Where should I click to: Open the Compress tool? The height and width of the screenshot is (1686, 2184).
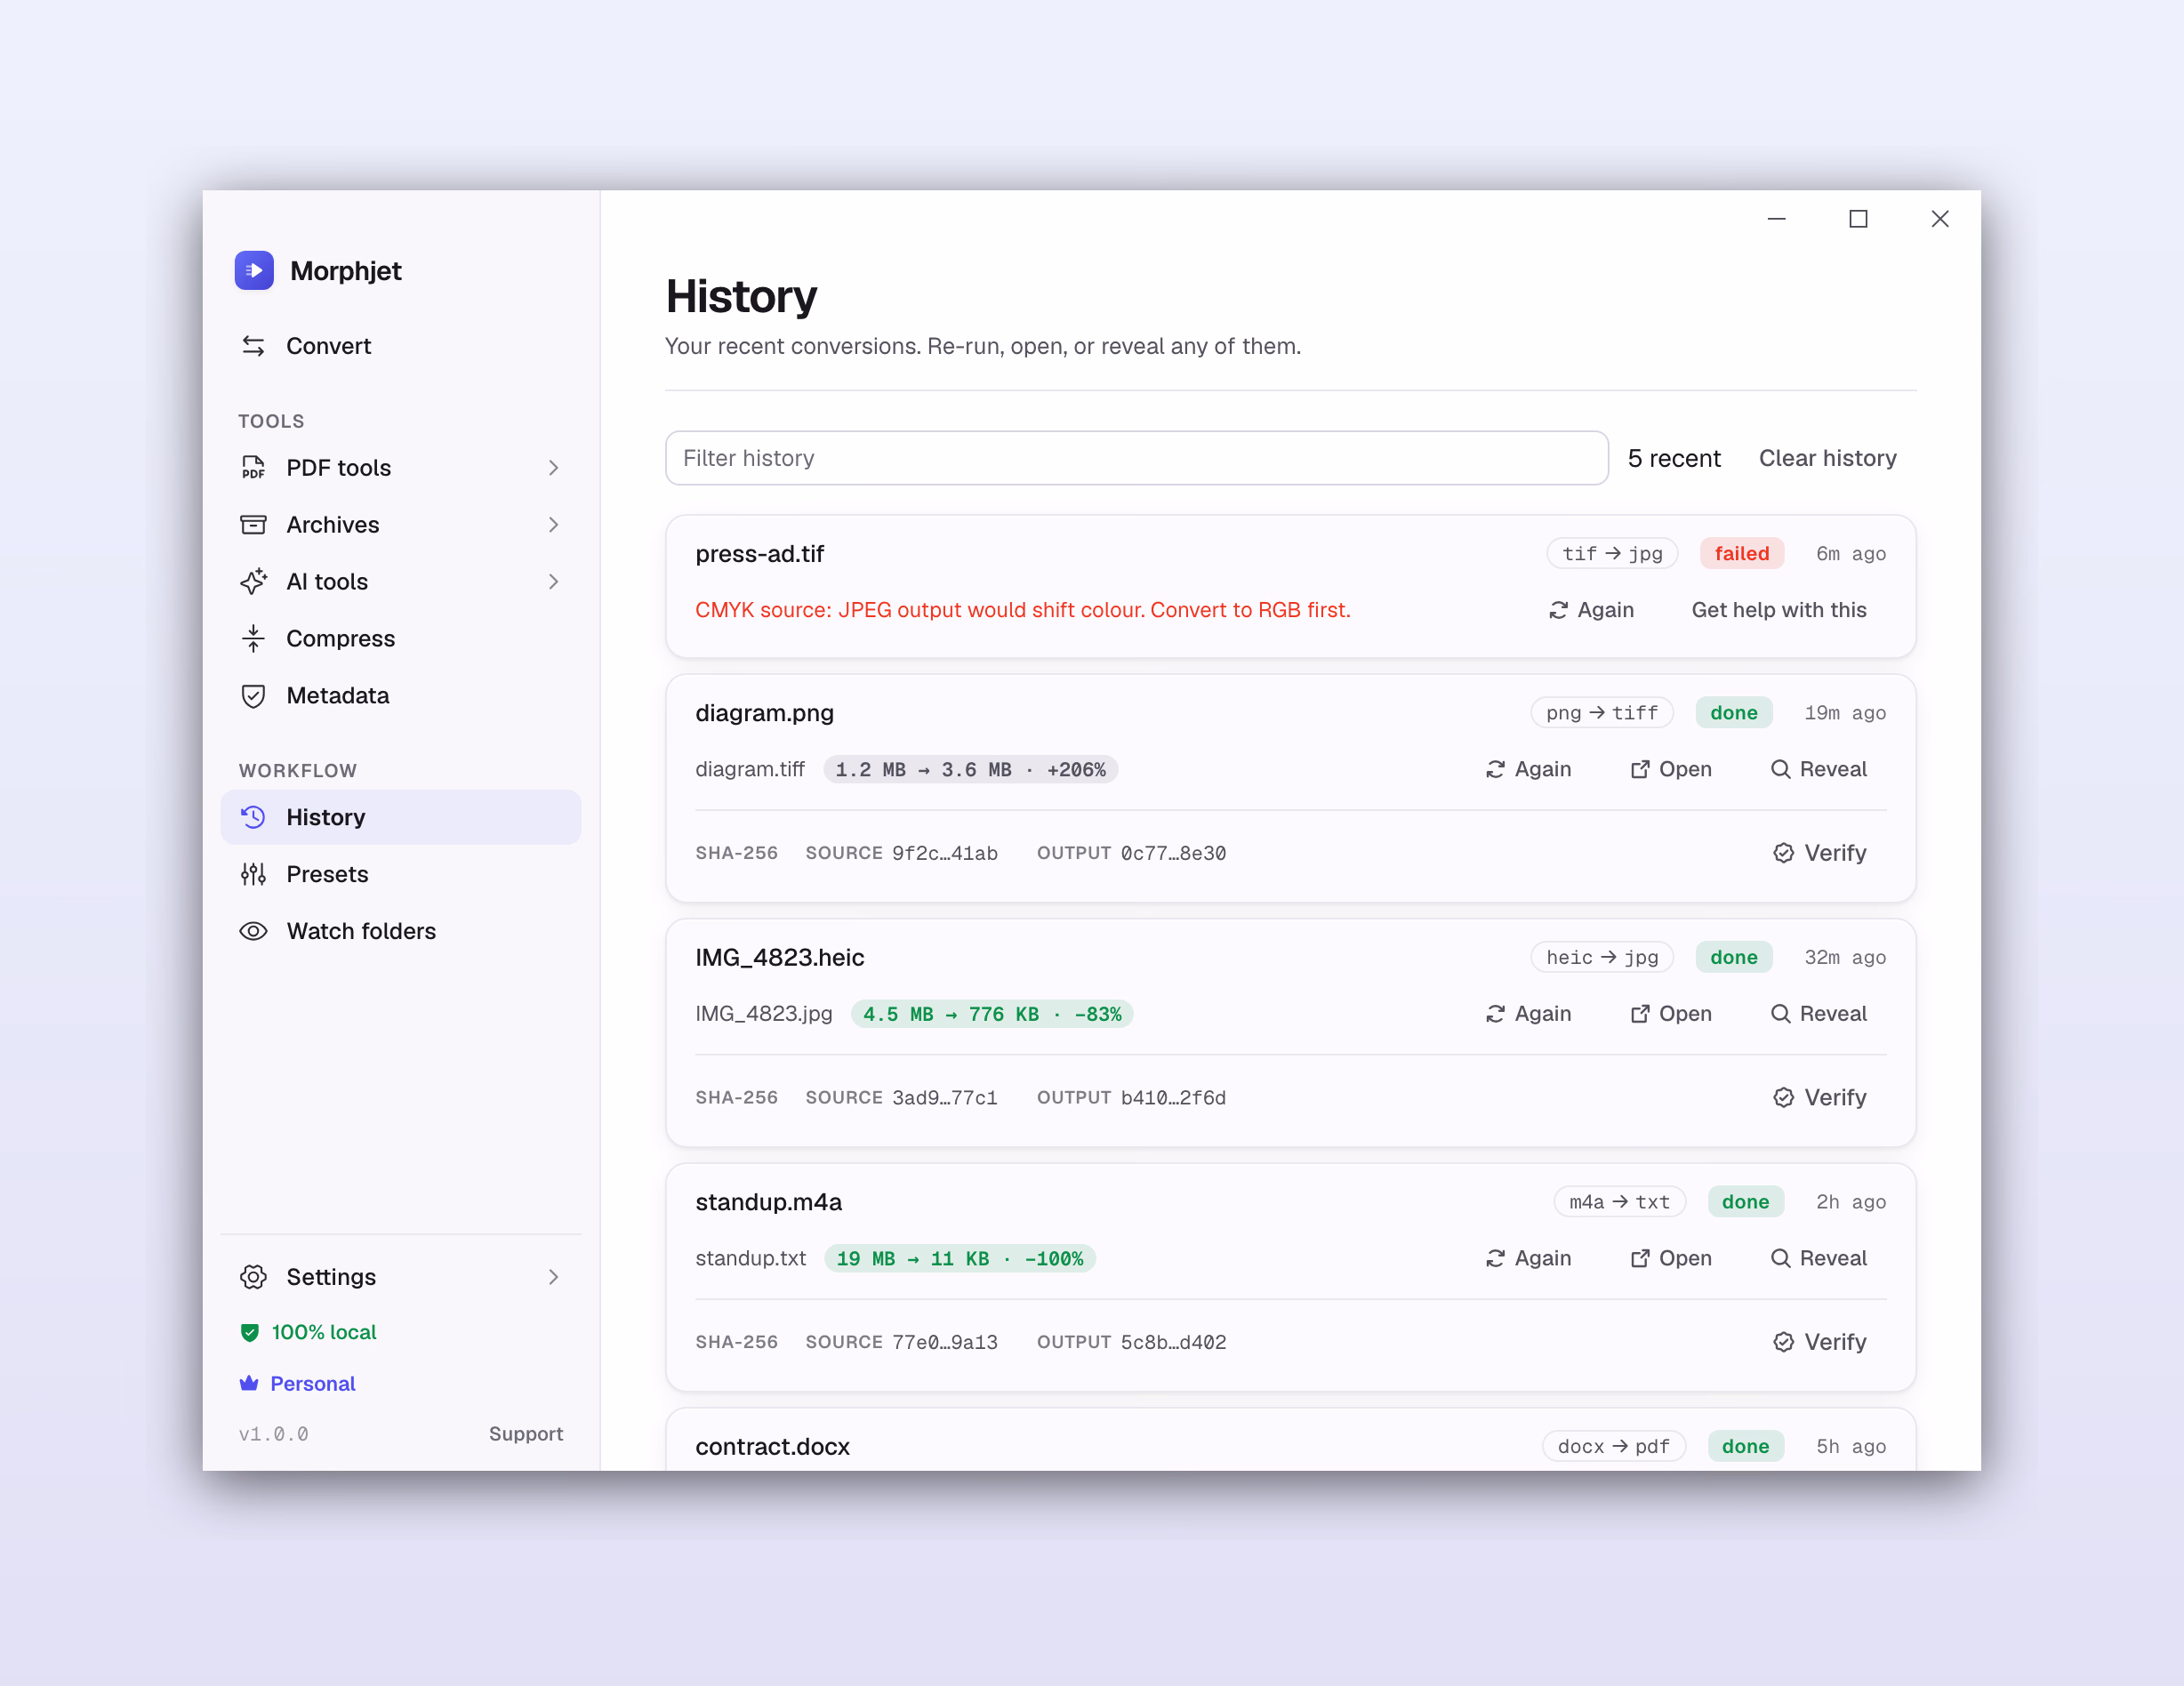[x=400, y=639]
